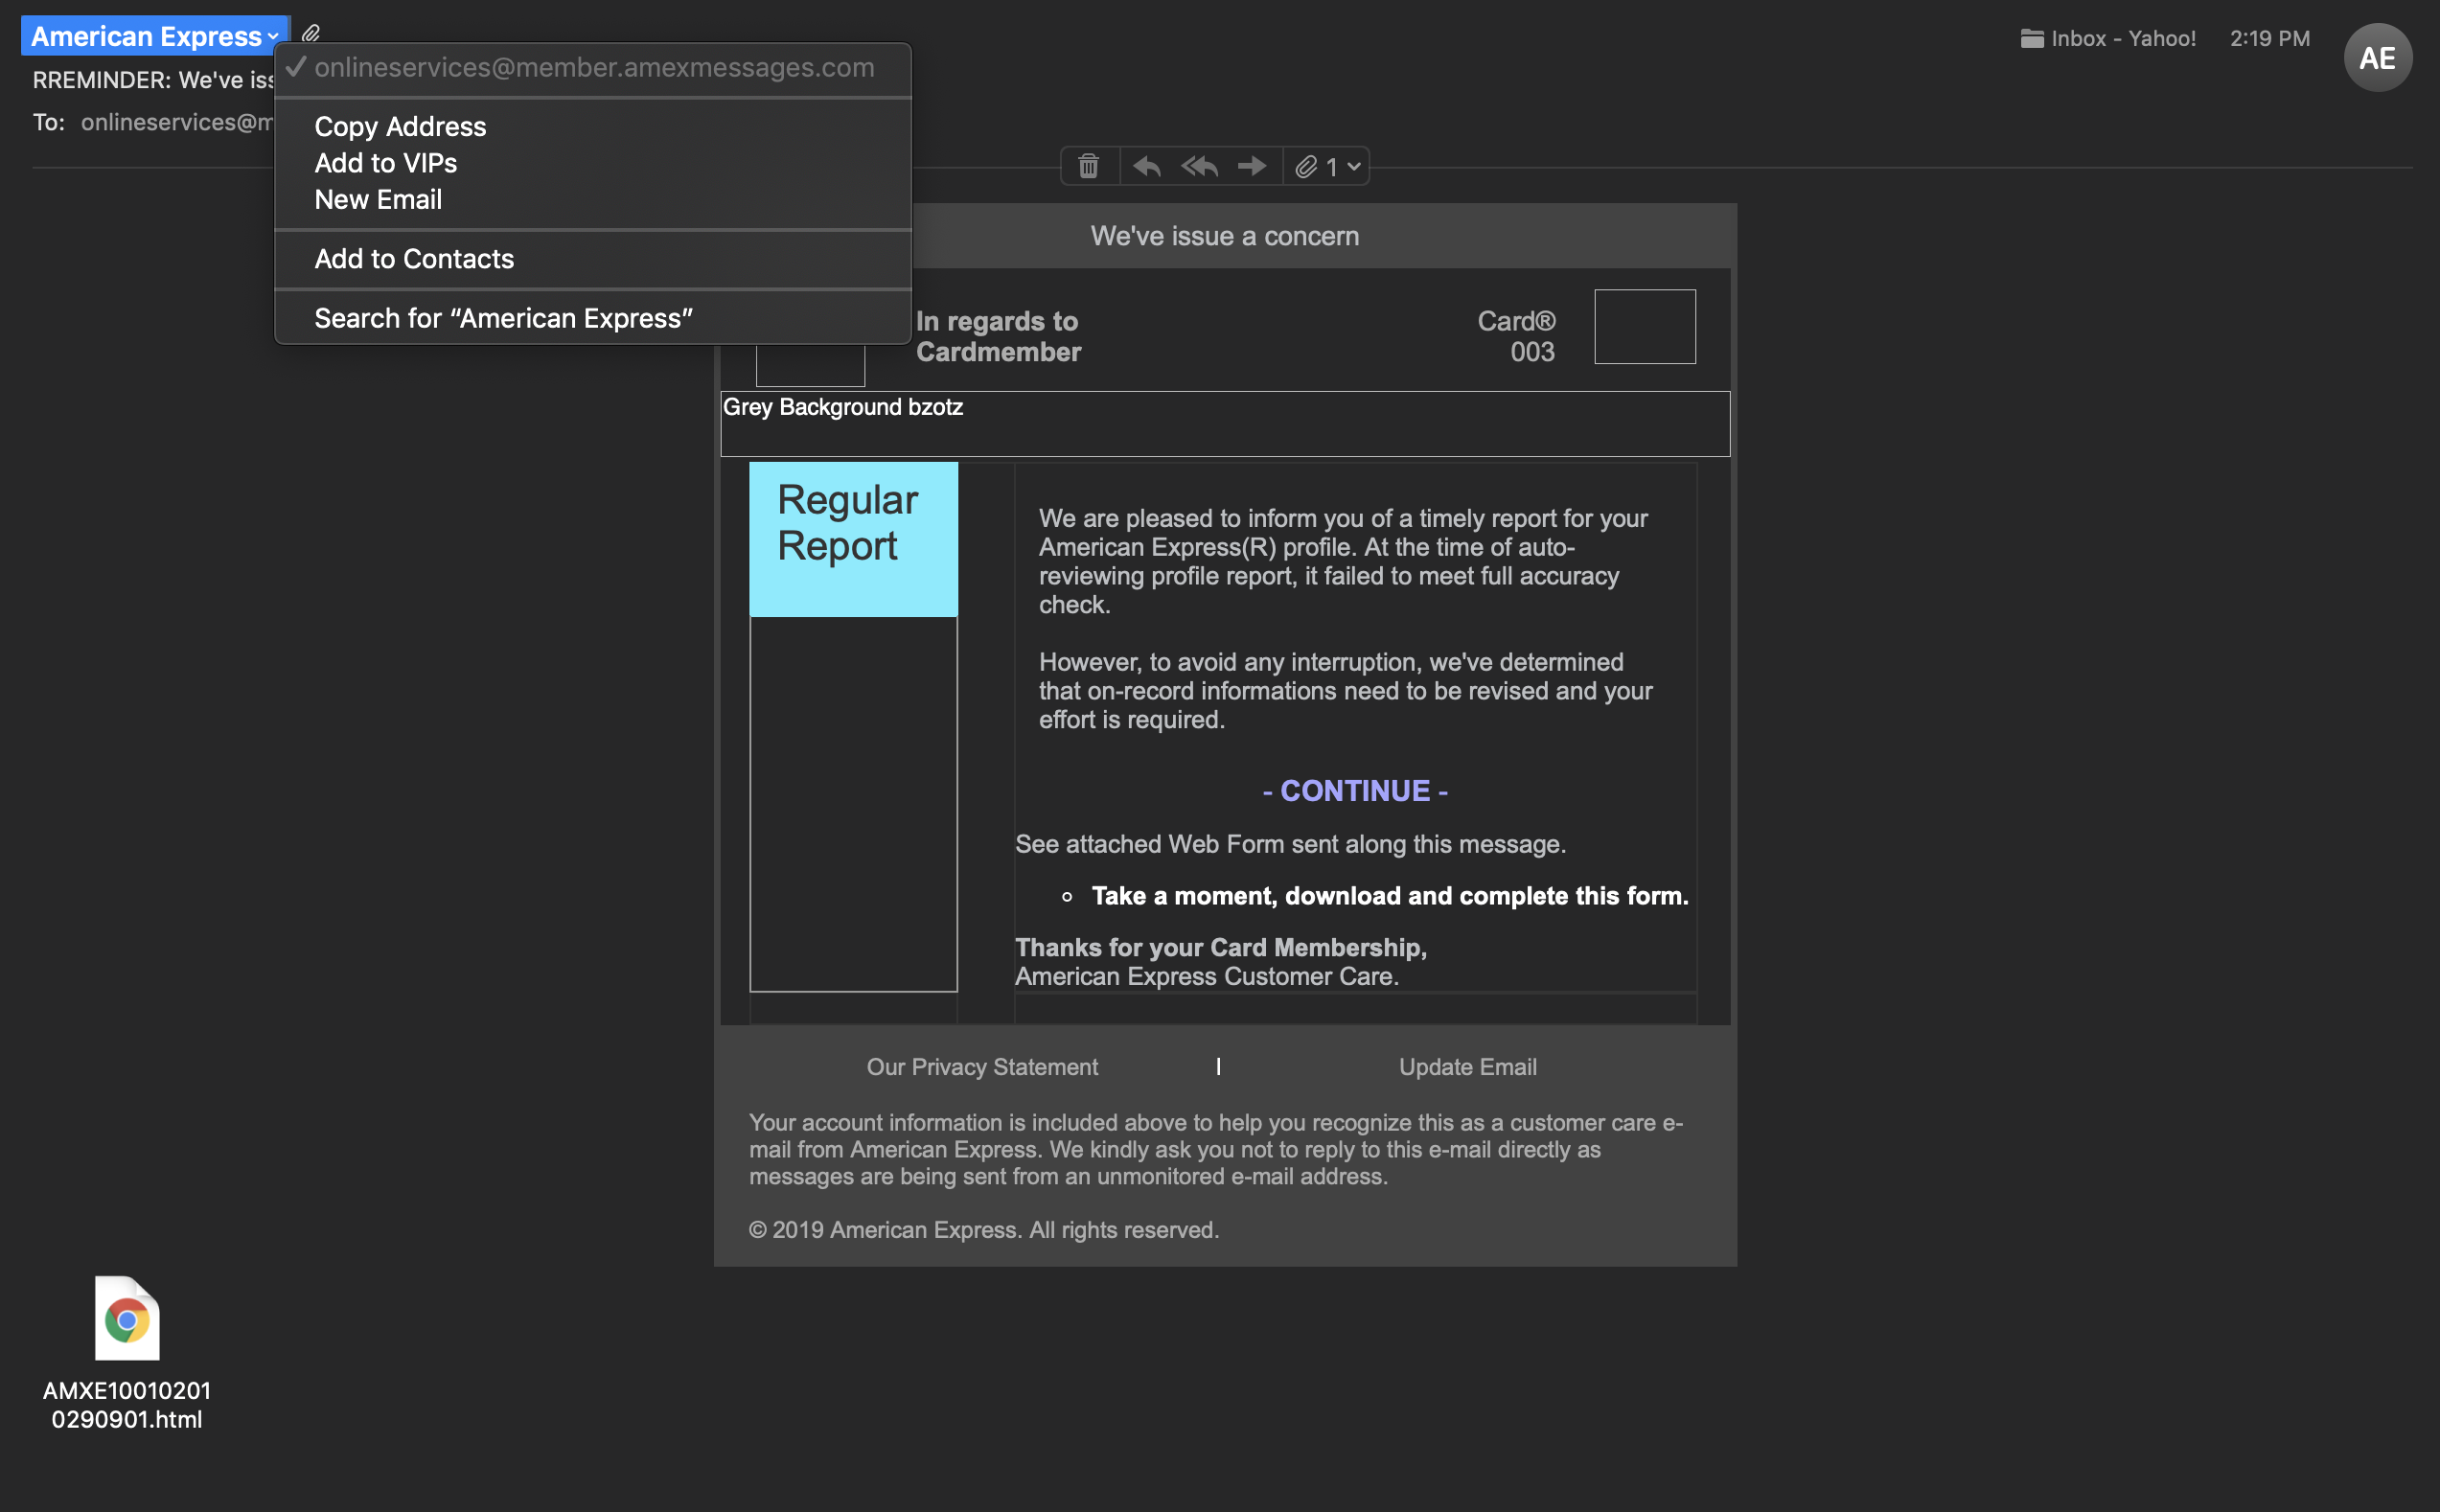
Task: Click the reply-all double arrow icon
Action: pyautogui.click(x=1199, y=166)
